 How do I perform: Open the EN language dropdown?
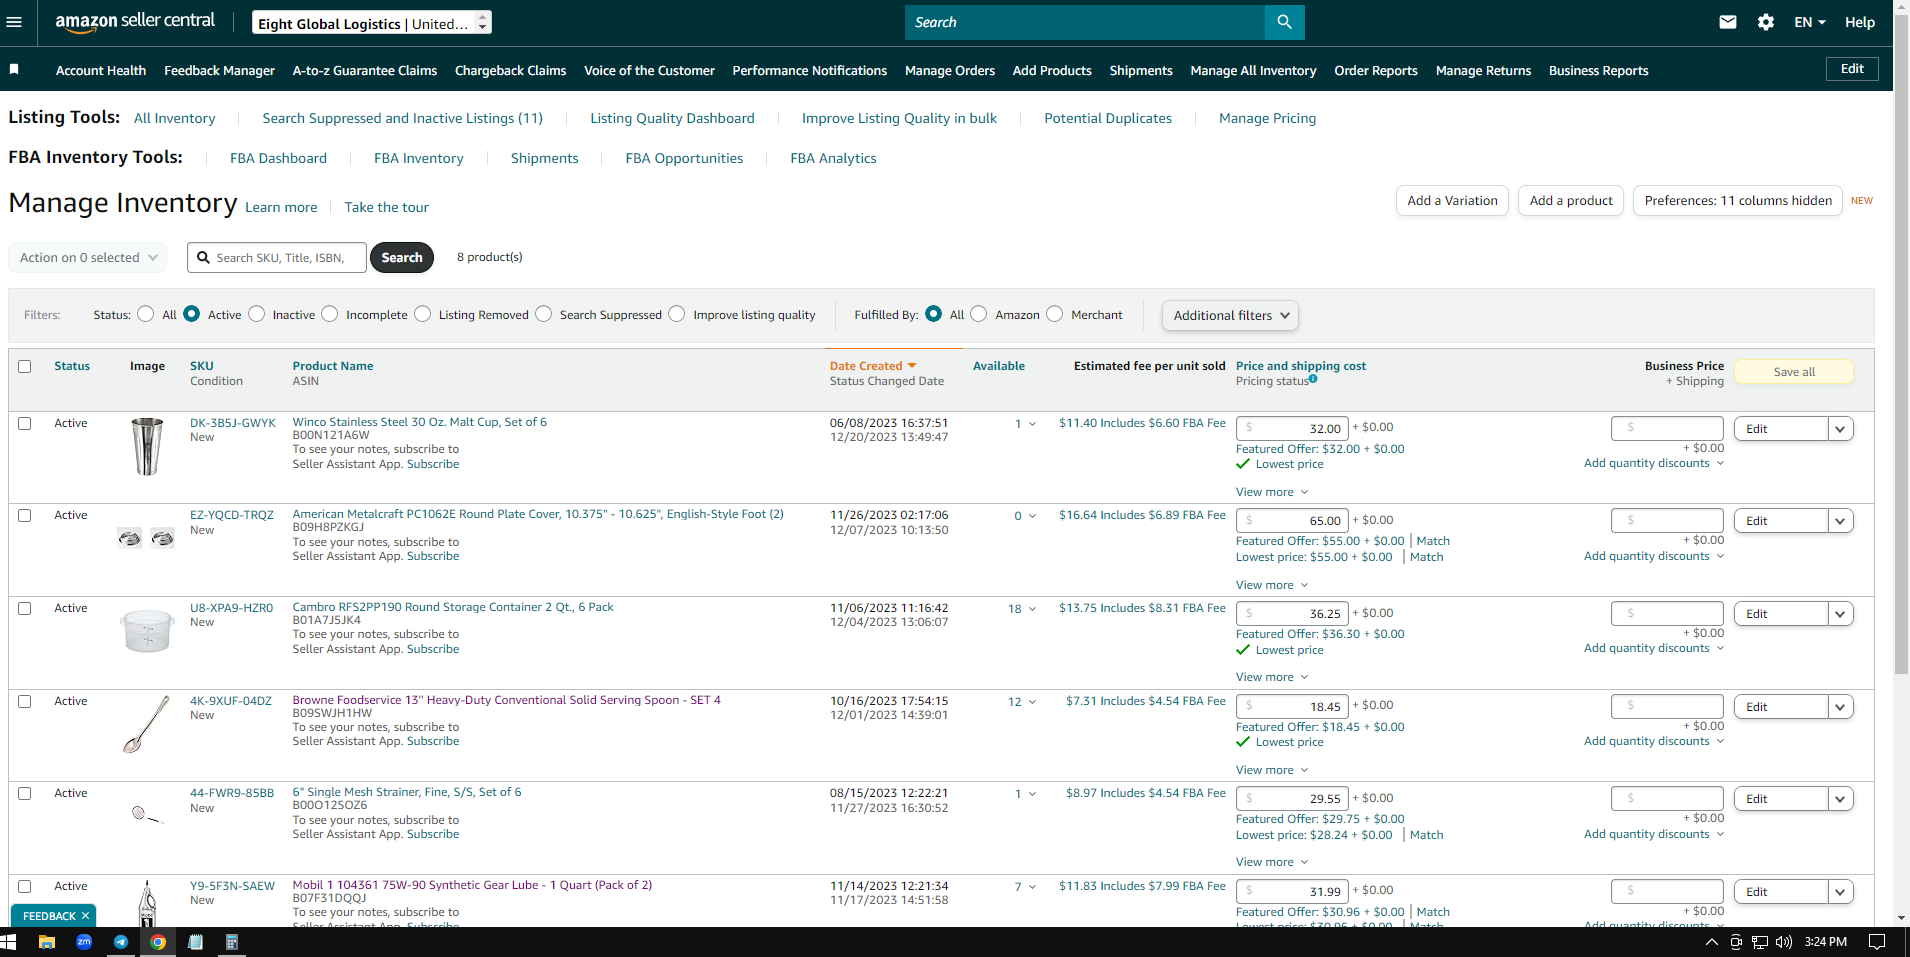1810,22
